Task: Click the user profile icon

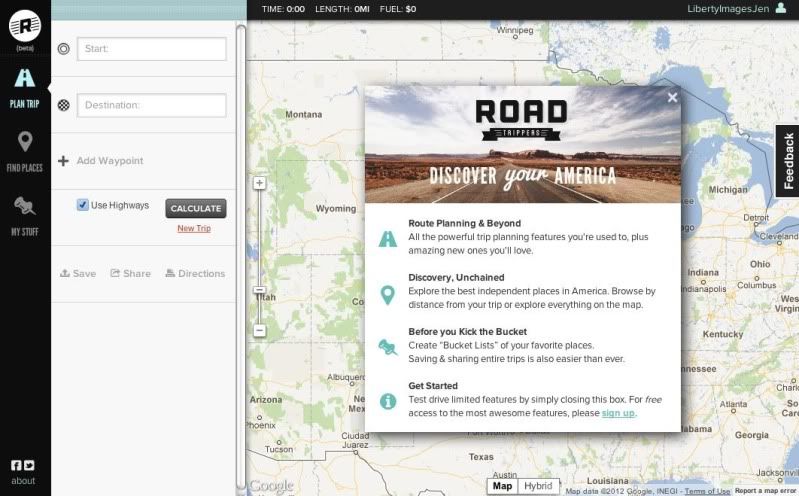Action: click(x=781, y=8)
